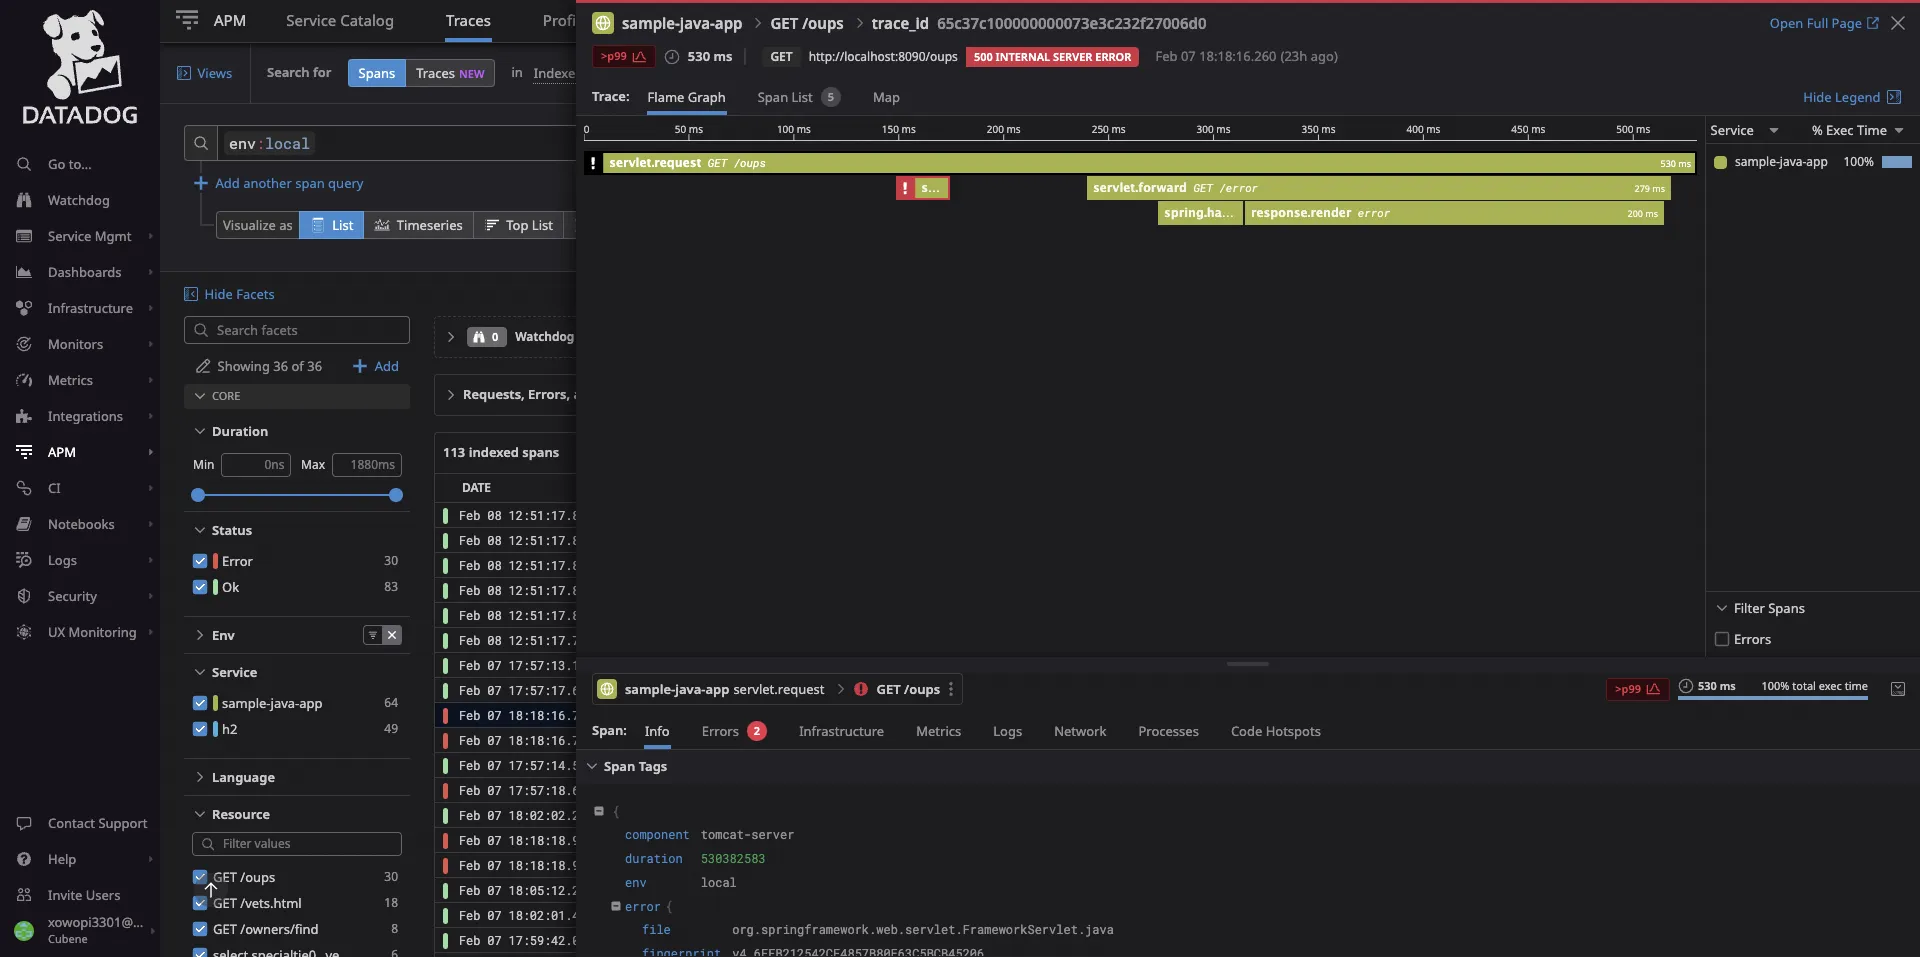Collapse the Span Tags section
1920x957 pixels.
[x=592, y=766]
